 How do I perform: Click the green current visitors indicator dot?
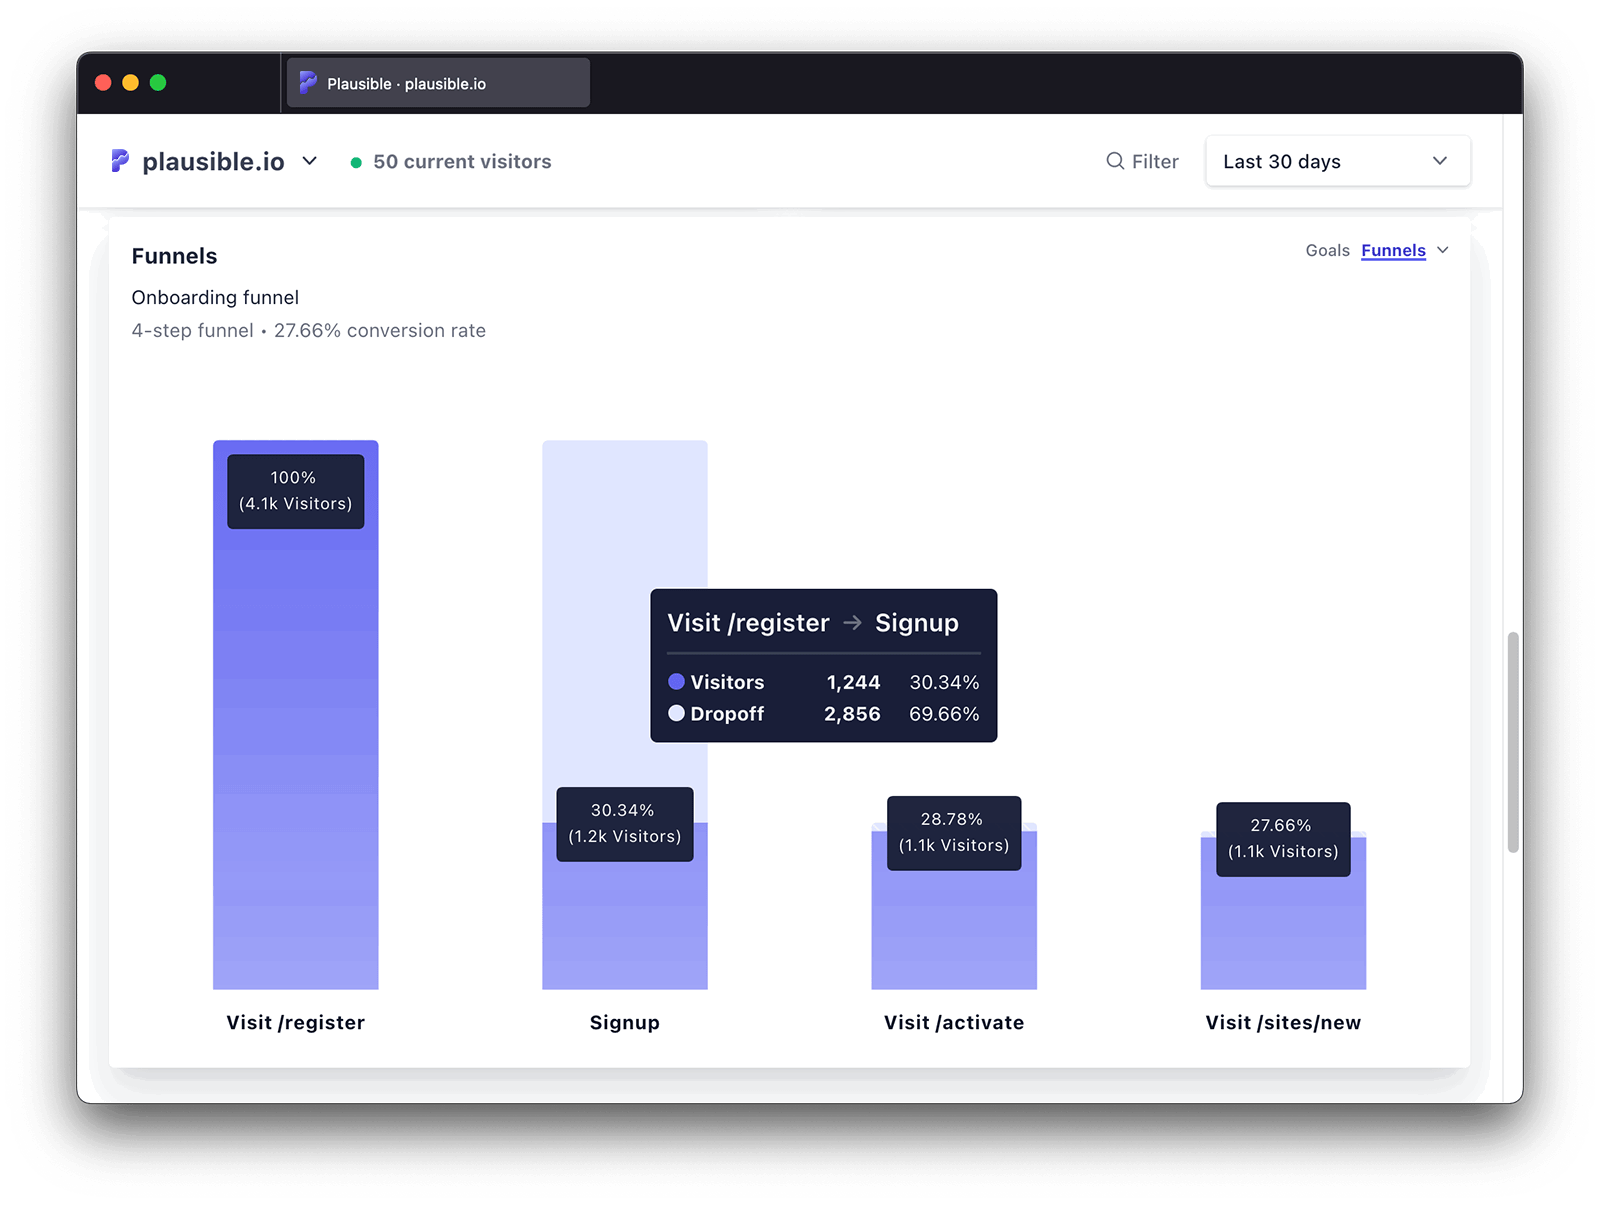(x=355, y=161)
